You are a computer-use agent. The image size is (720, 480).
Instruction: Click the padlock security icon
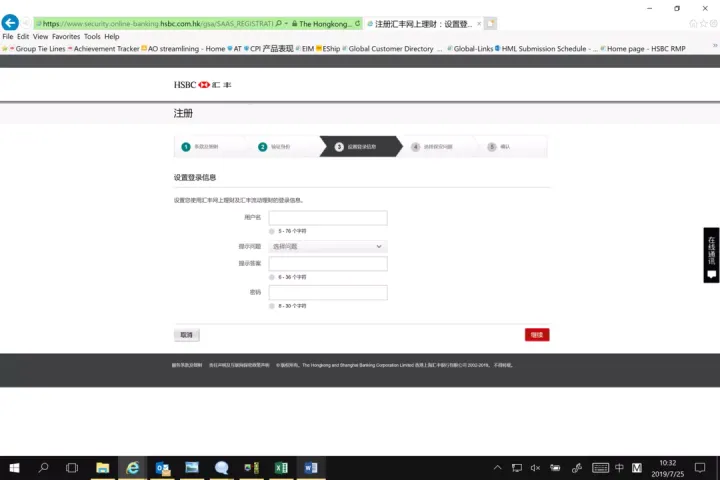tap(294, 23)
